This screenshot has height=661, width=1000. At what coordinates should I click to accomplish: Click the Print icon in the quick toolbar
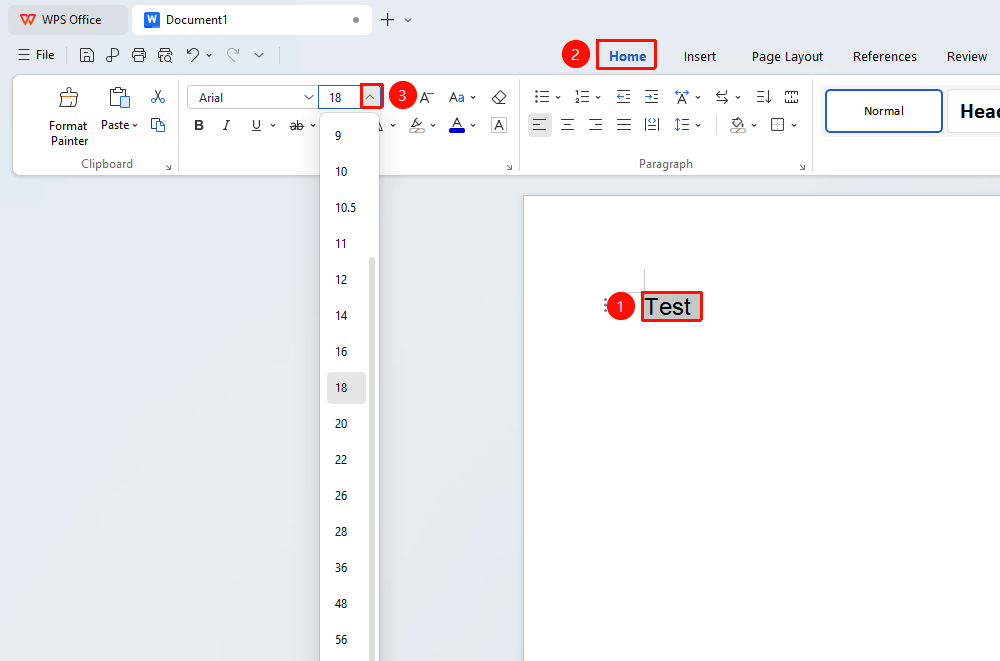(x=138, y=55)
